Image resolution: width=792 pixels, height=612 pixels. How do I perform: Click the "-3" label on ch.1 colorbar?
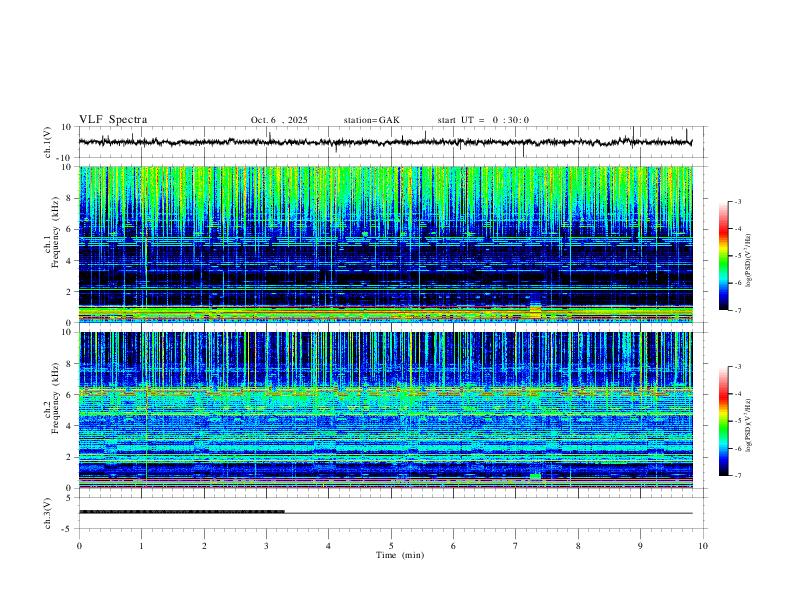[737, 201]
